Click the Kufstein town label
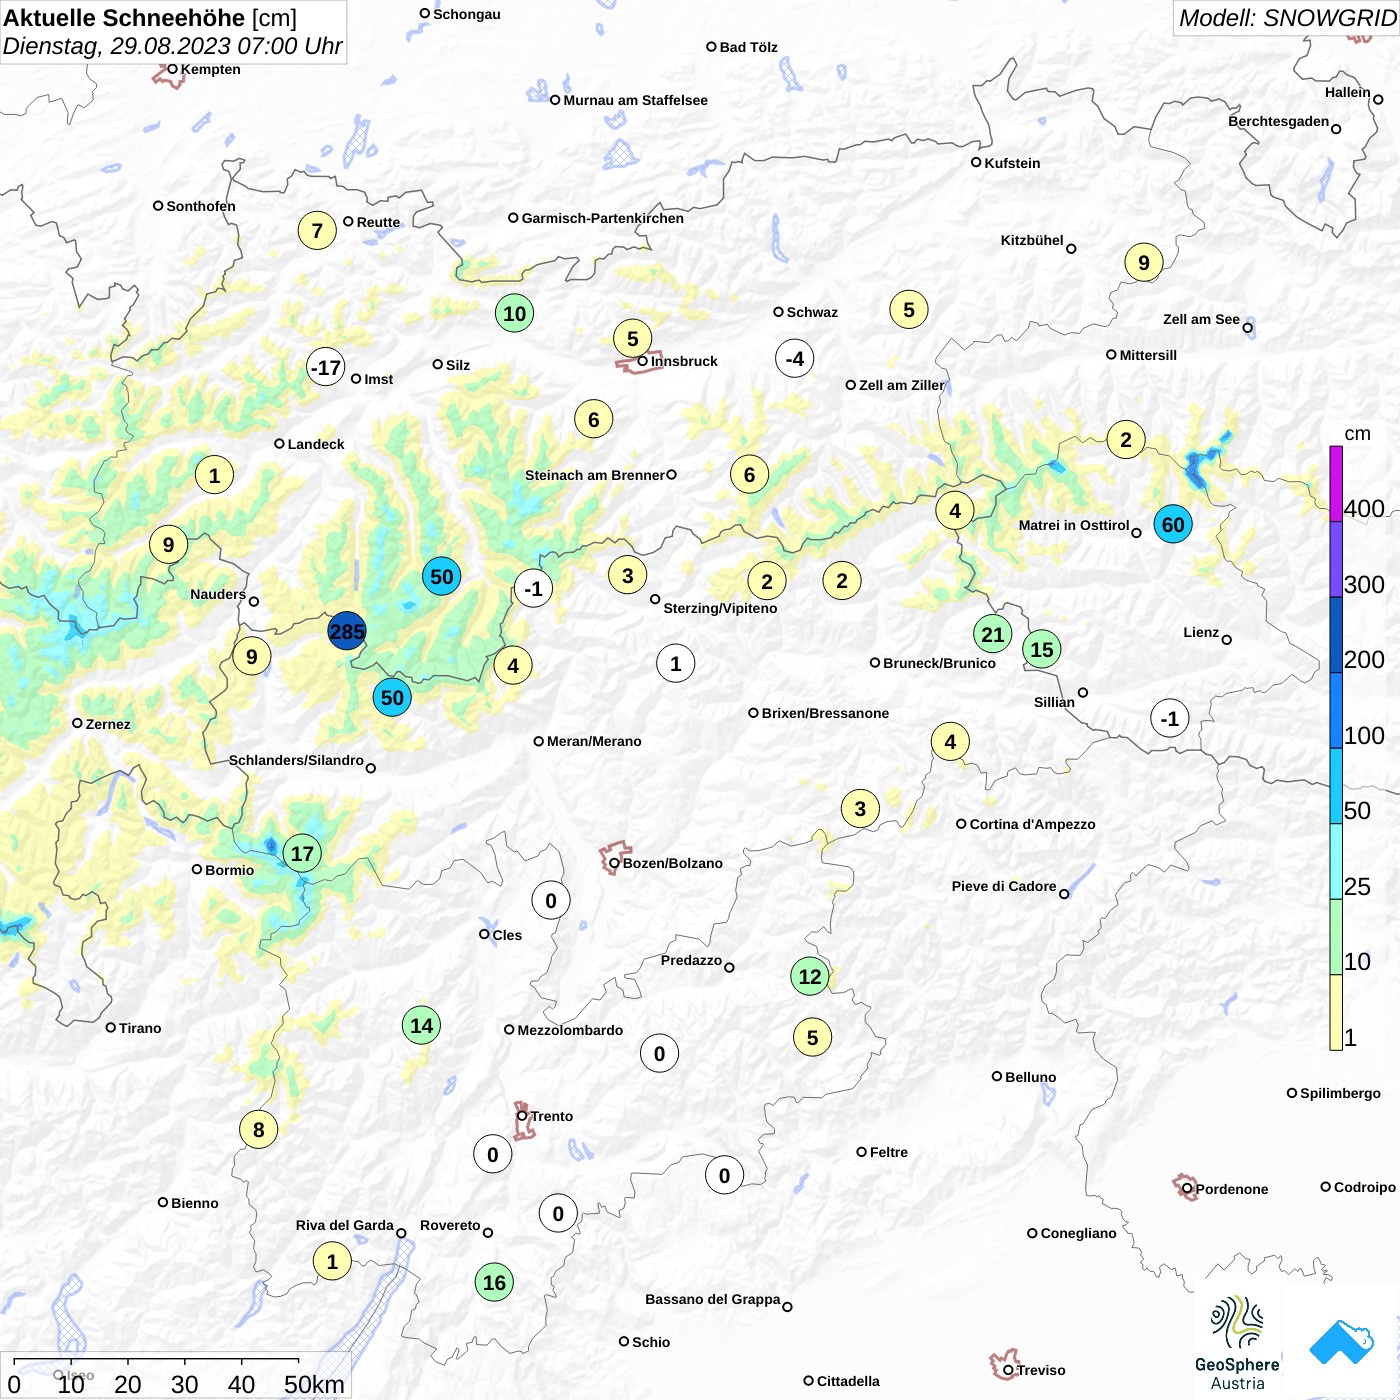This screenshot has width=1400, height=1400. (x=1012, y=163)
